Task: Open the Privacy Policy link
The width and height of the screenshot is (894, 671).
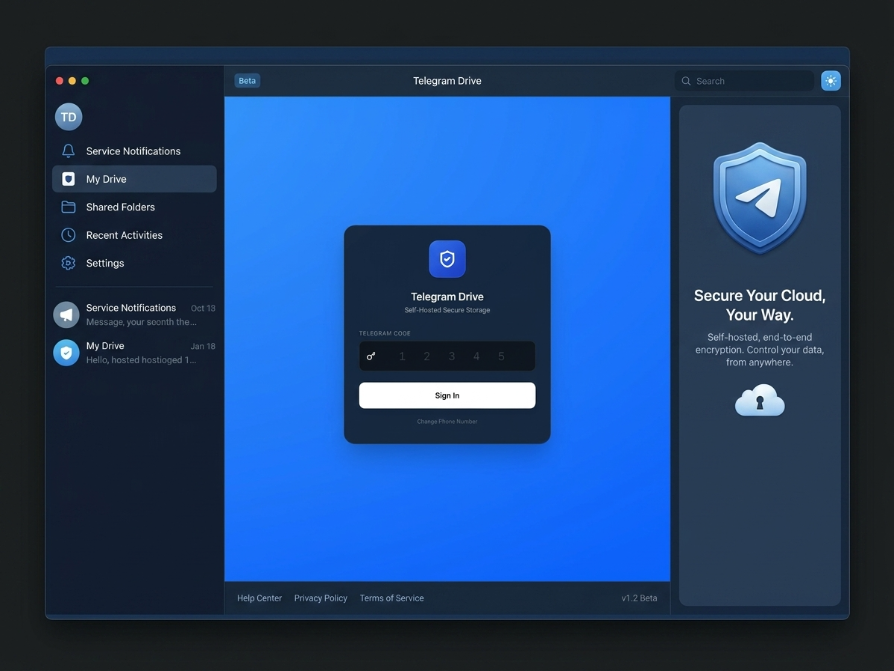Action: [320, 598]
